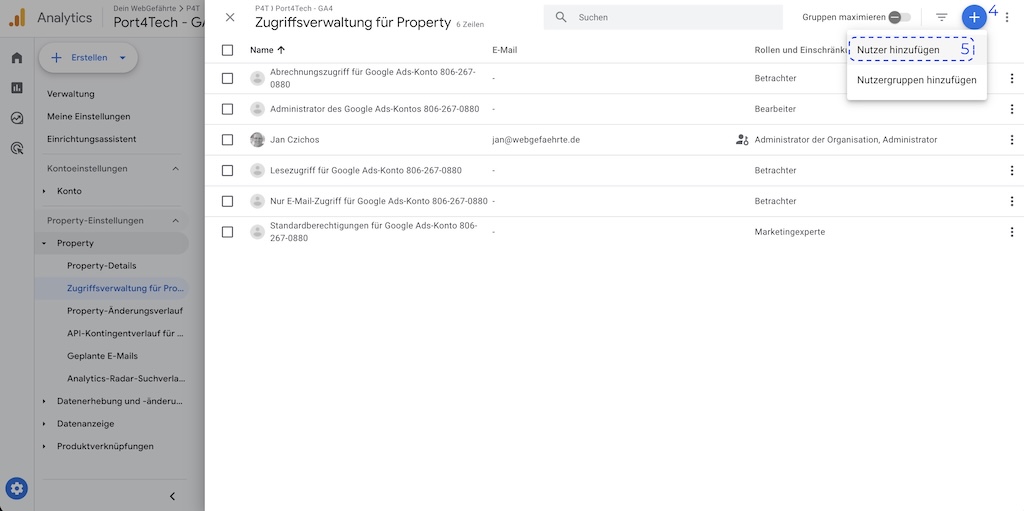Open the Erstellen dropdown button
This screenshot has height=511, width=1024.
[88, 58]
